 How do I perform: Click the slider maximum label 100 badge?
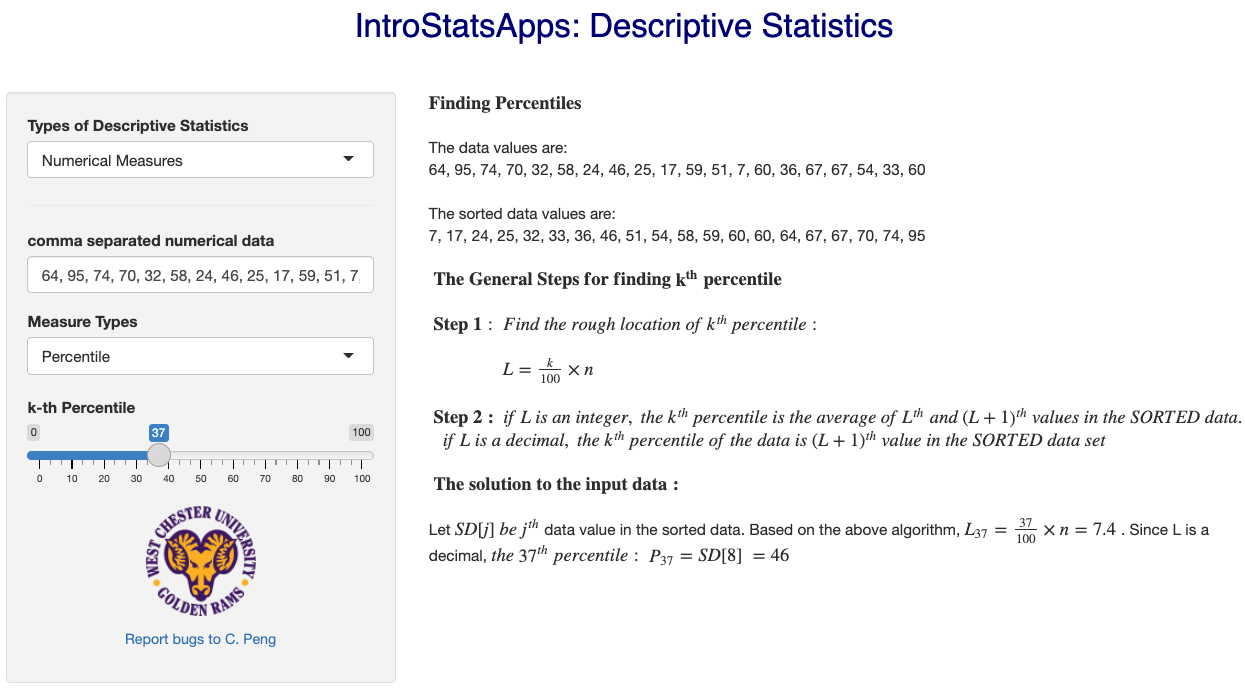click(361, 432)
